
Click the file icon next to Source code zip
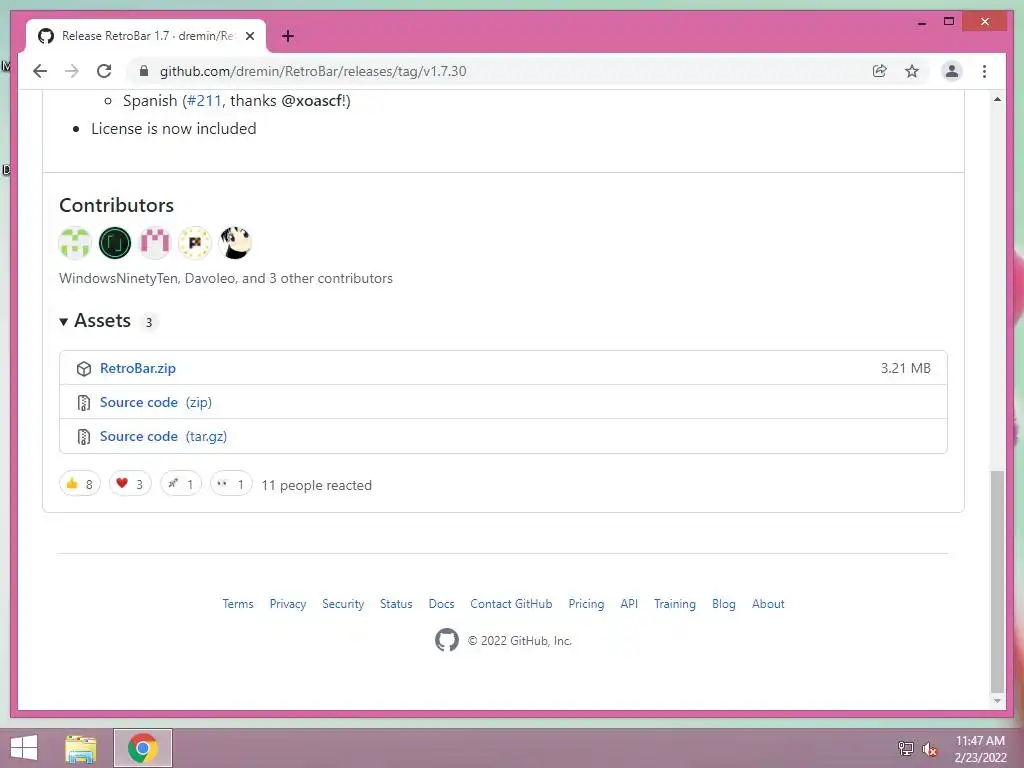coord(84,403)
